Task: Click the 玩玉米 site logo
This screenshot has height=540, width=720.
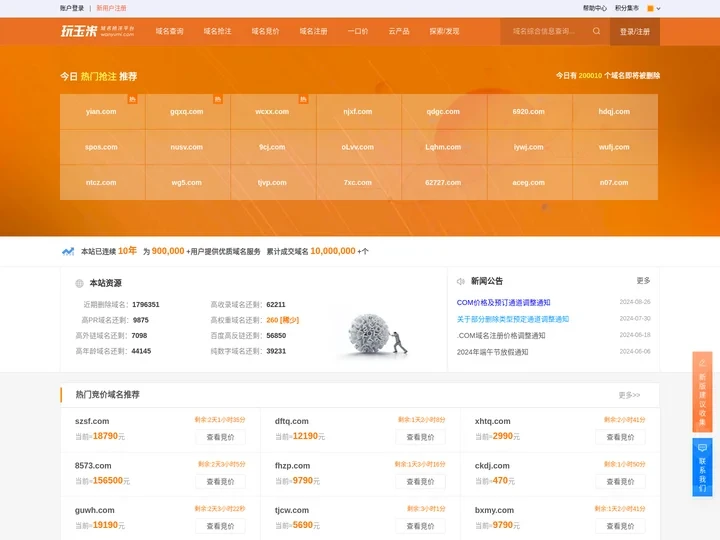Action: pyautogui.click(x=97, y=31)
